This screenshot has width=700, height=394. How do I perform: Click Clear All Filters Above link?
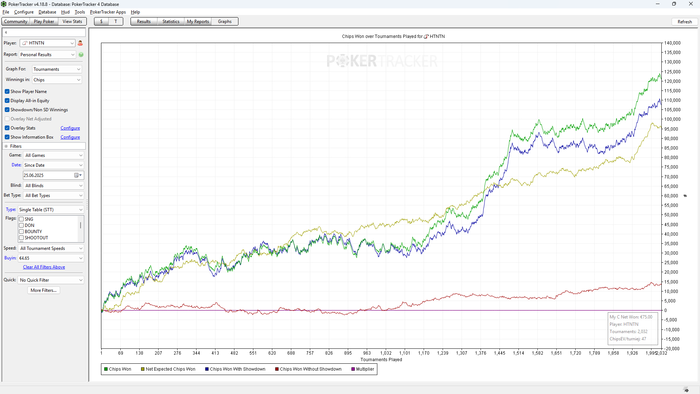(x=44, y=267)
